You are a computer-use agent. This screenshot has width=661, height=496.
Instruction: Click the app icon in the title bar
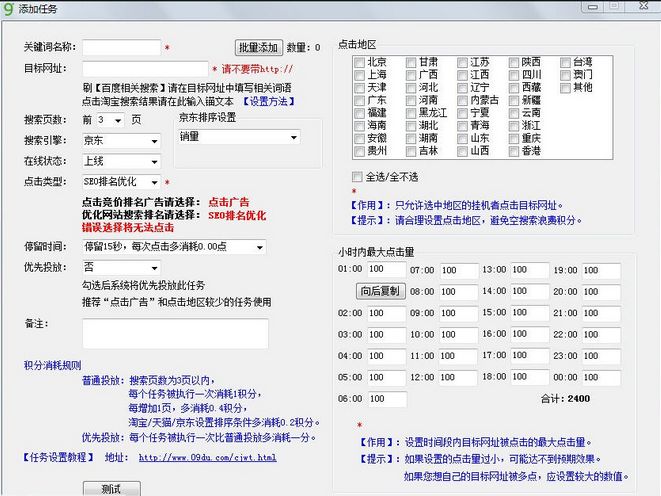[10, 8]
